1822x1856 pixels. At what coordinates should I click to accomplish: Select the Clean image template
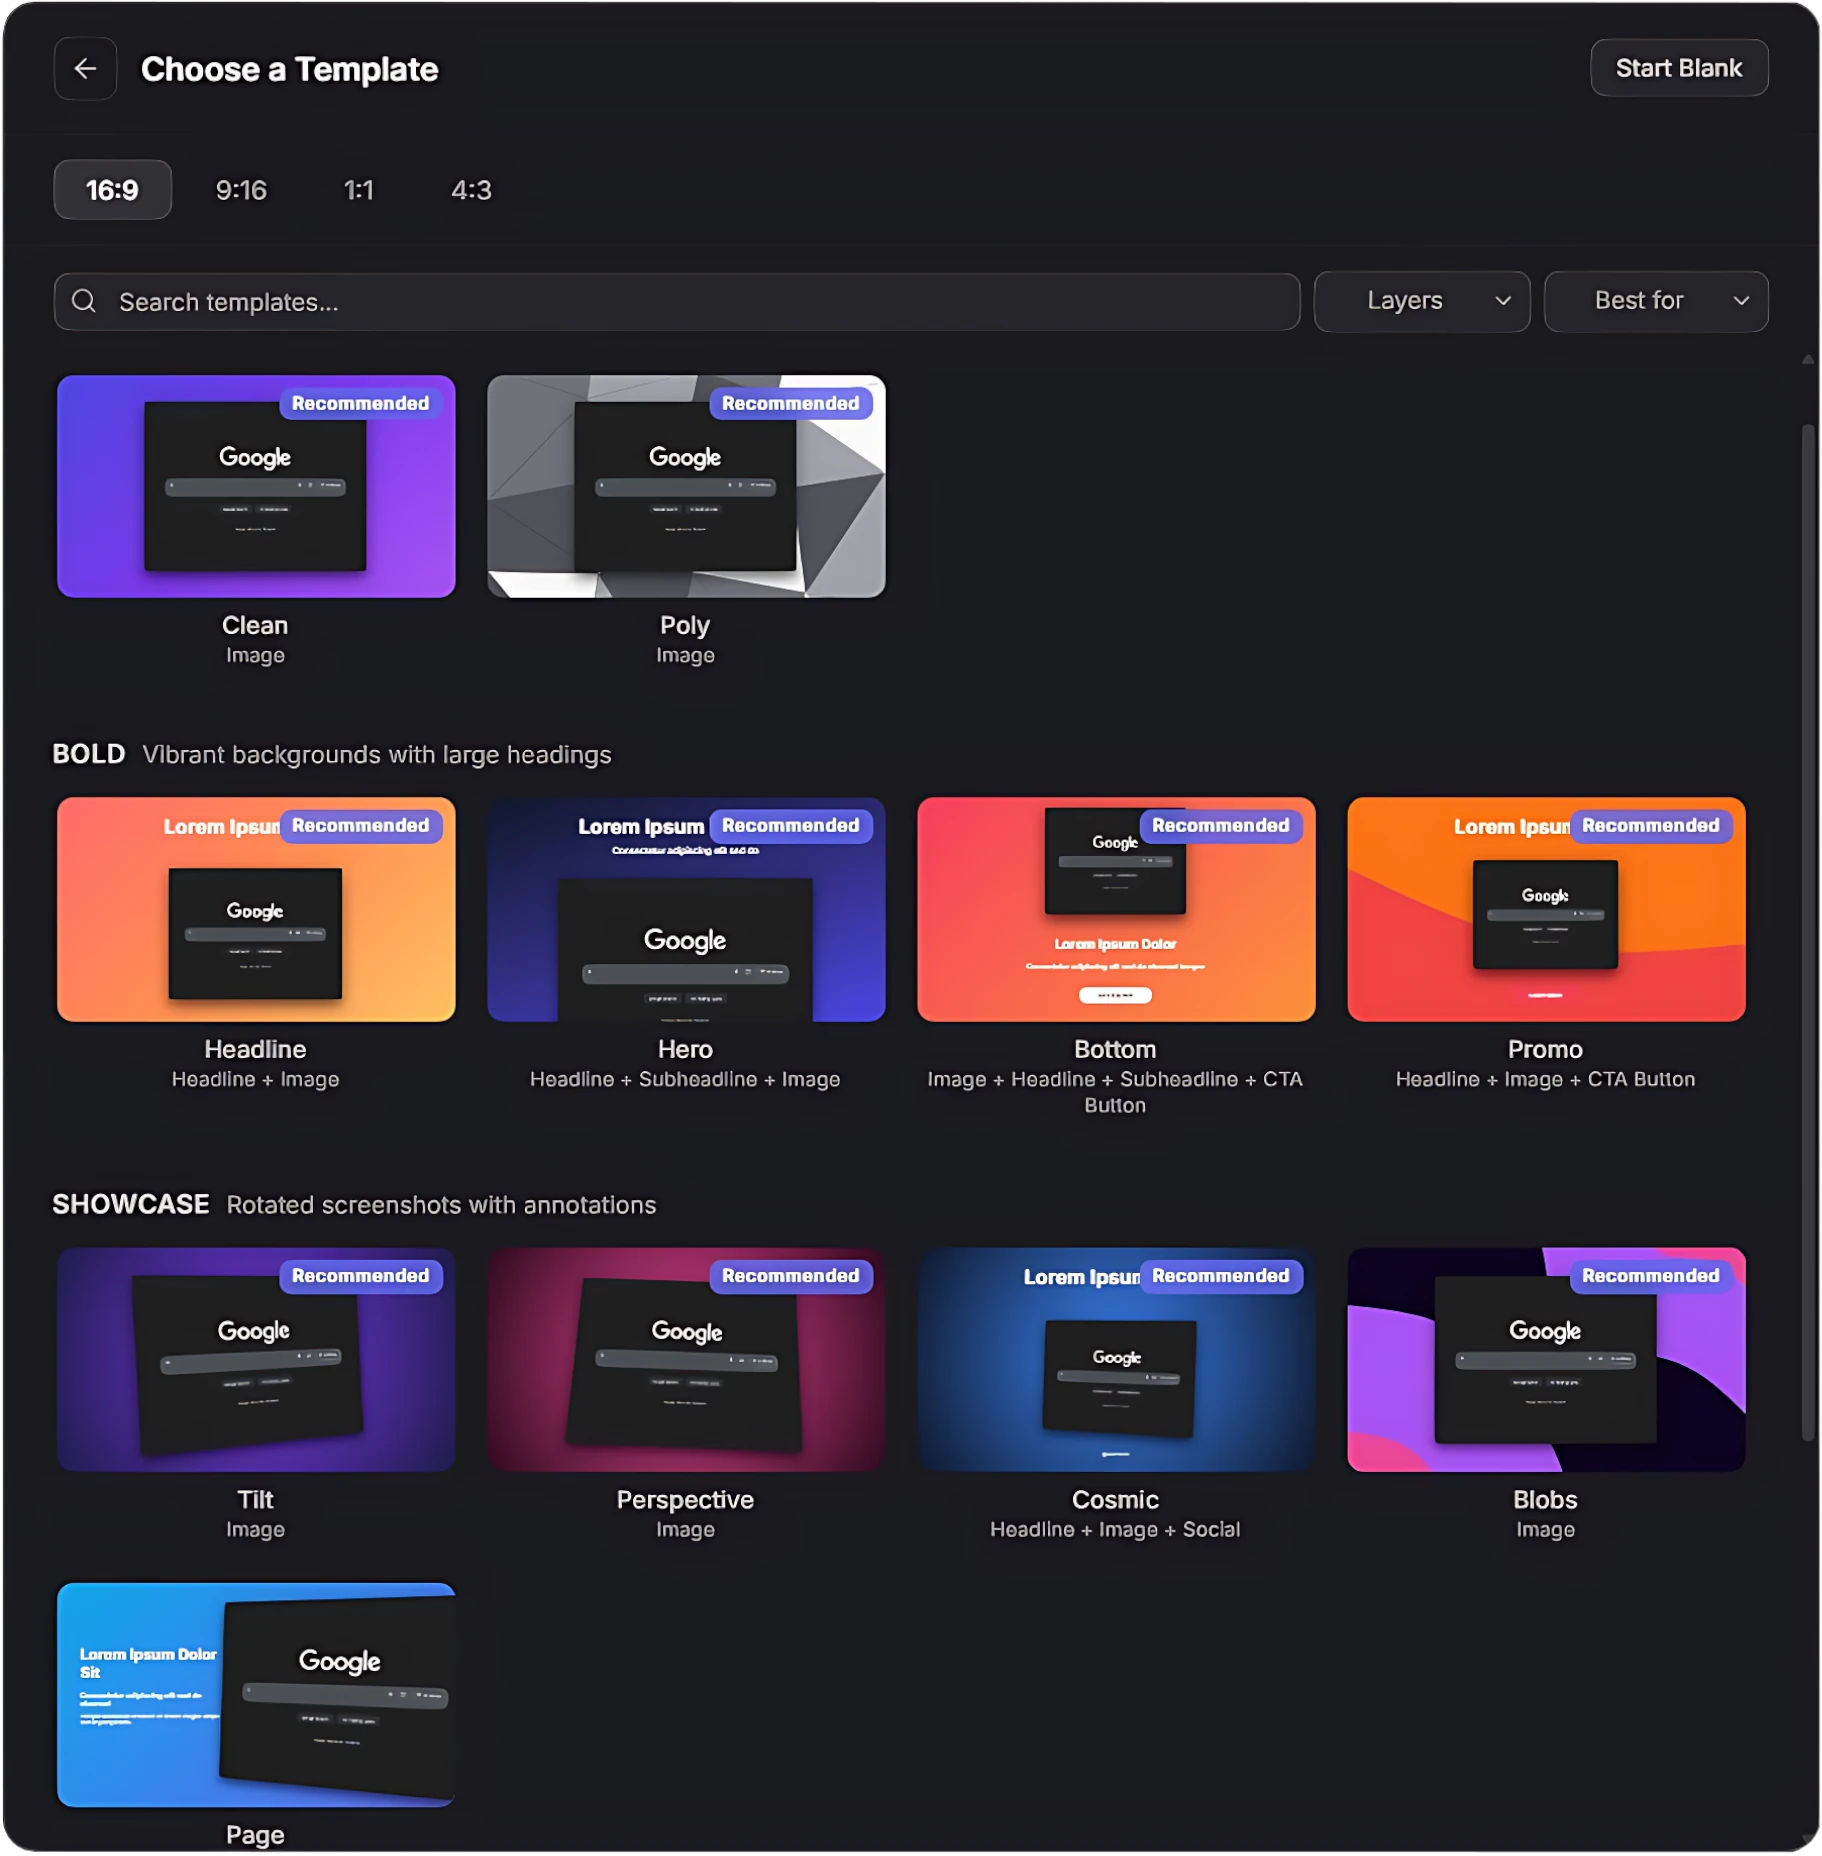(x=255, y=487)
